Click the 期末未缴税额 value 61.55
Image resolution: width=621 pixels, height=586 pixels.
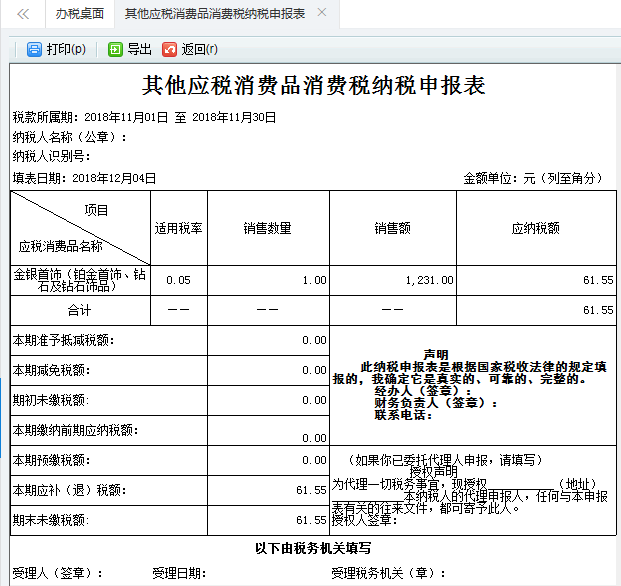coord(311,520)
